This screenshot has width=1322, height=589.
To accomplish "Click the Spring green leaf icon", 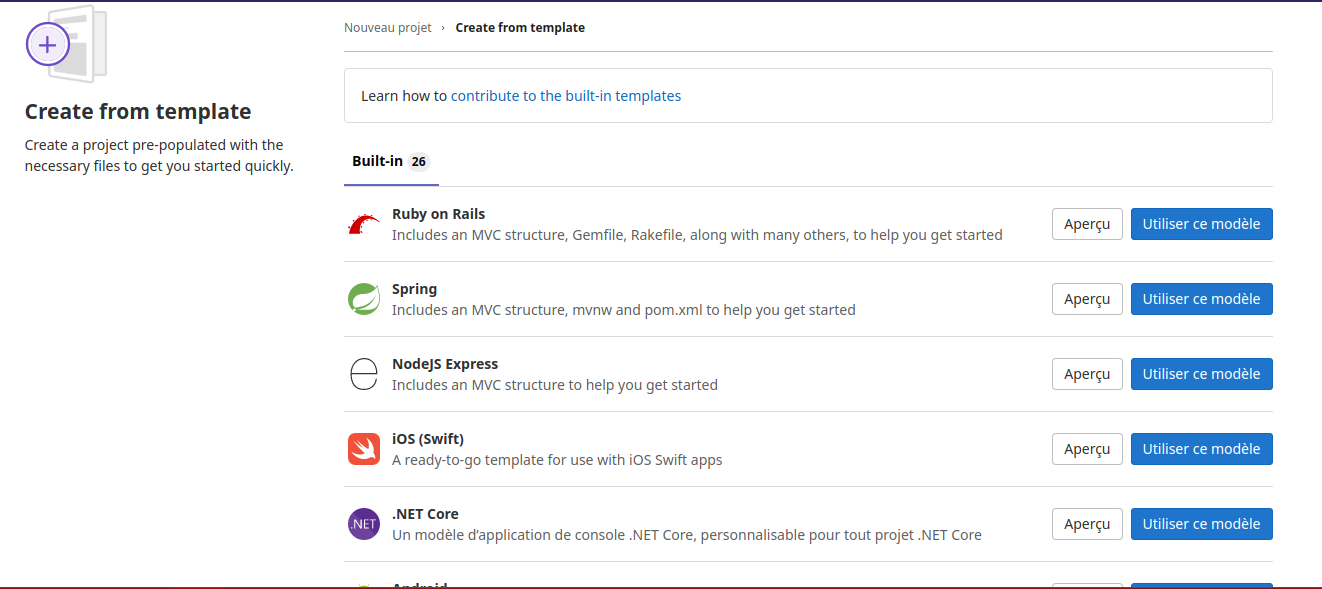I will click(363, 299).
